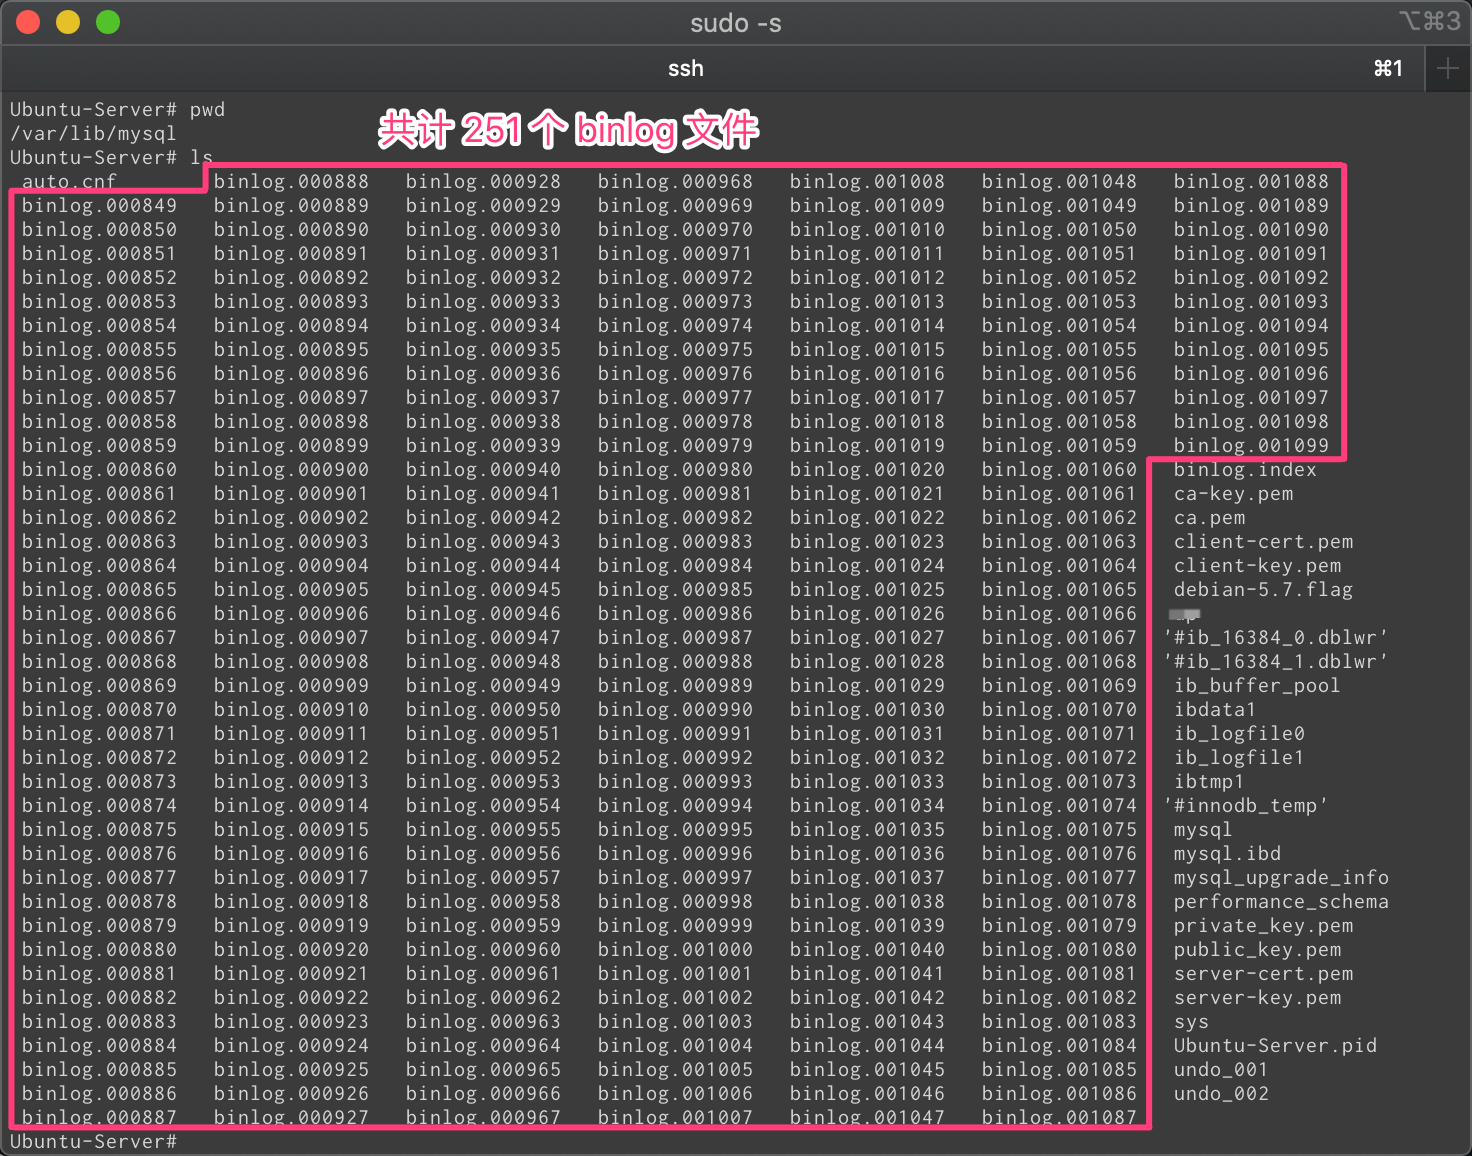Screen dimensions: 1472x1156
Task: Click the 'performance_schema' entry
Action: 1281,902
